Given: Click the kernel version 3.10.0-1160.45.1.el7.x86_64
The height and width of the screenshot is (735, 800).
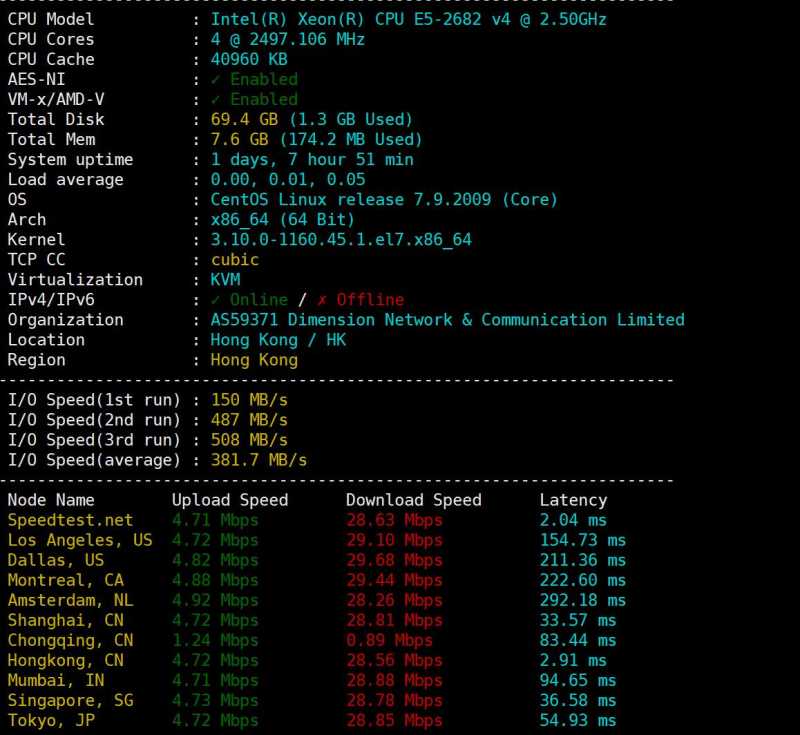Looking at the screenshot, I should pyautogui.click(x=341, y=239).
